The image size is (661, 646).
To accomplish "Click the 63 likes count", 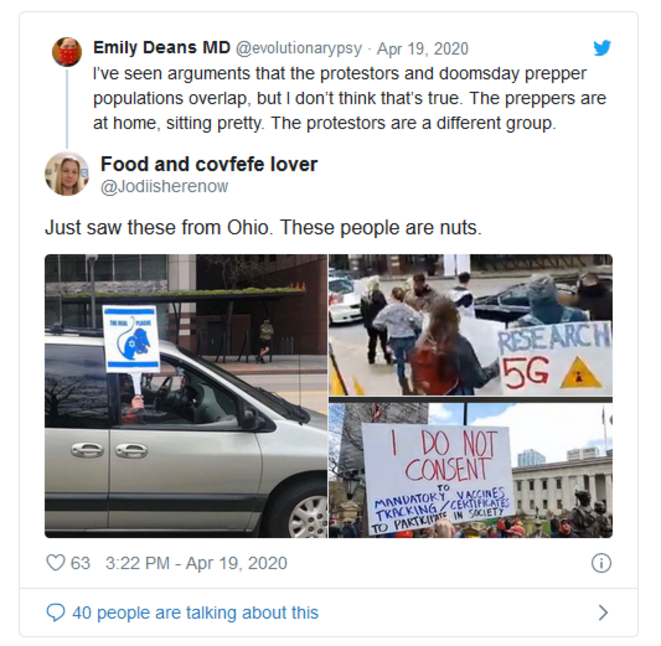I will click(80, 563).
